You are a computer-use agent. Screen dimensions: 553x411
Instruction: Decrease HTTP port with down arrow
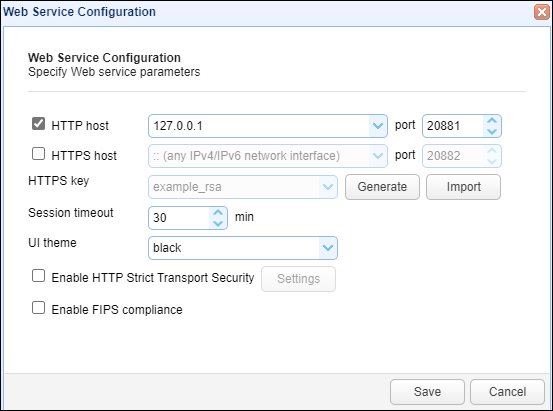tap(492, 132)
